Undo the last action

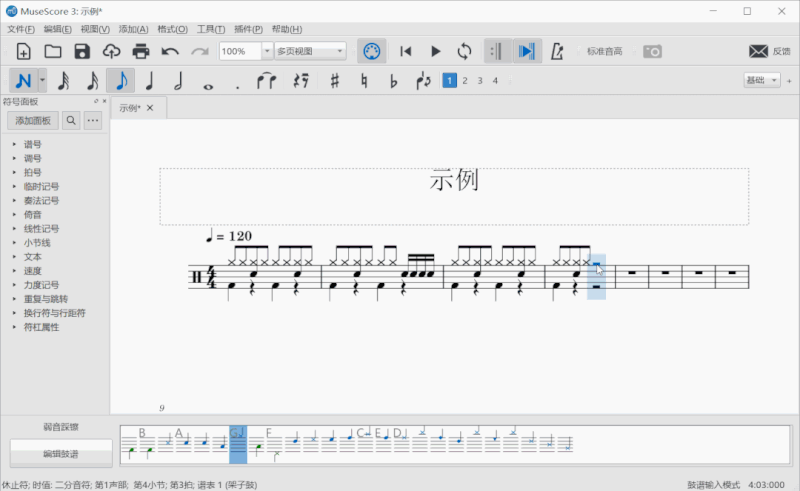pyautogui.click(x=170, y=51)
